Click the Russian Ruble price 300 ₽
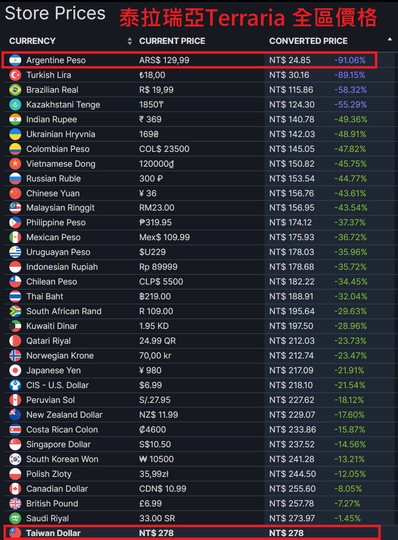Viewport: 398px width, 540px height. tap(151, 179)
